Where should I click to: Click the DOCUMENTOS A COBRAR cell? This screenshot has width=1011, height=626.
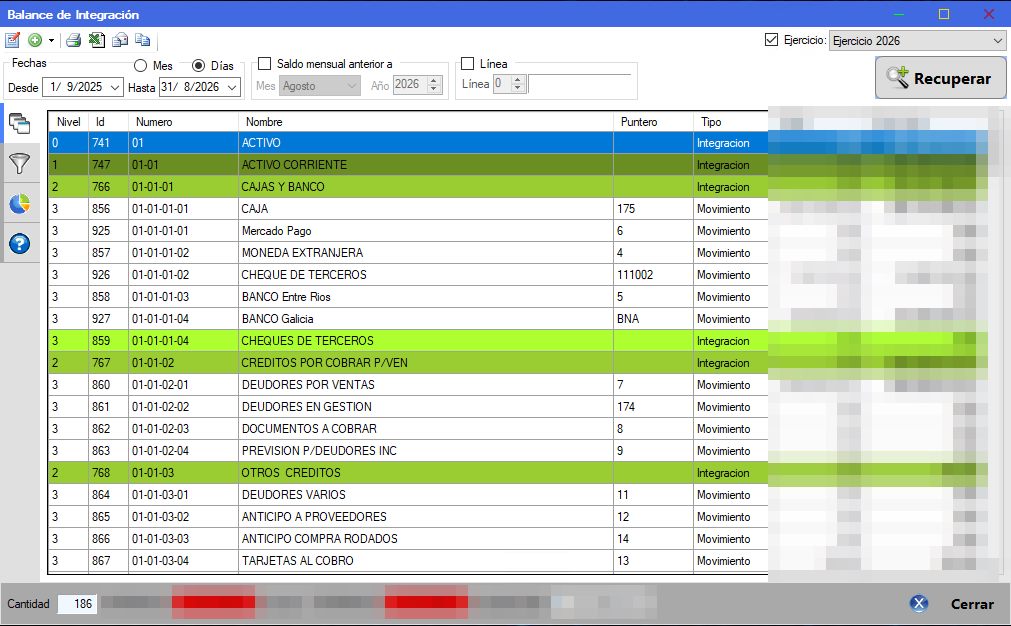(x=426, y=428)
